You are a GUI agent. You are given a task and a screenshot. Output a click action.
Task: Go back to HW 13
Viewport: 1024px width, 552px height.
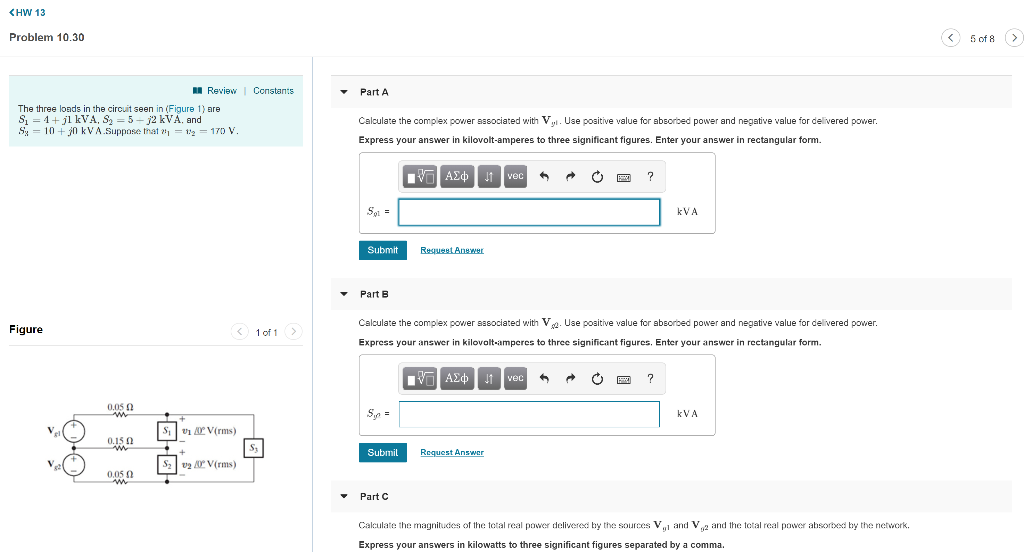(x=27, y=12)
